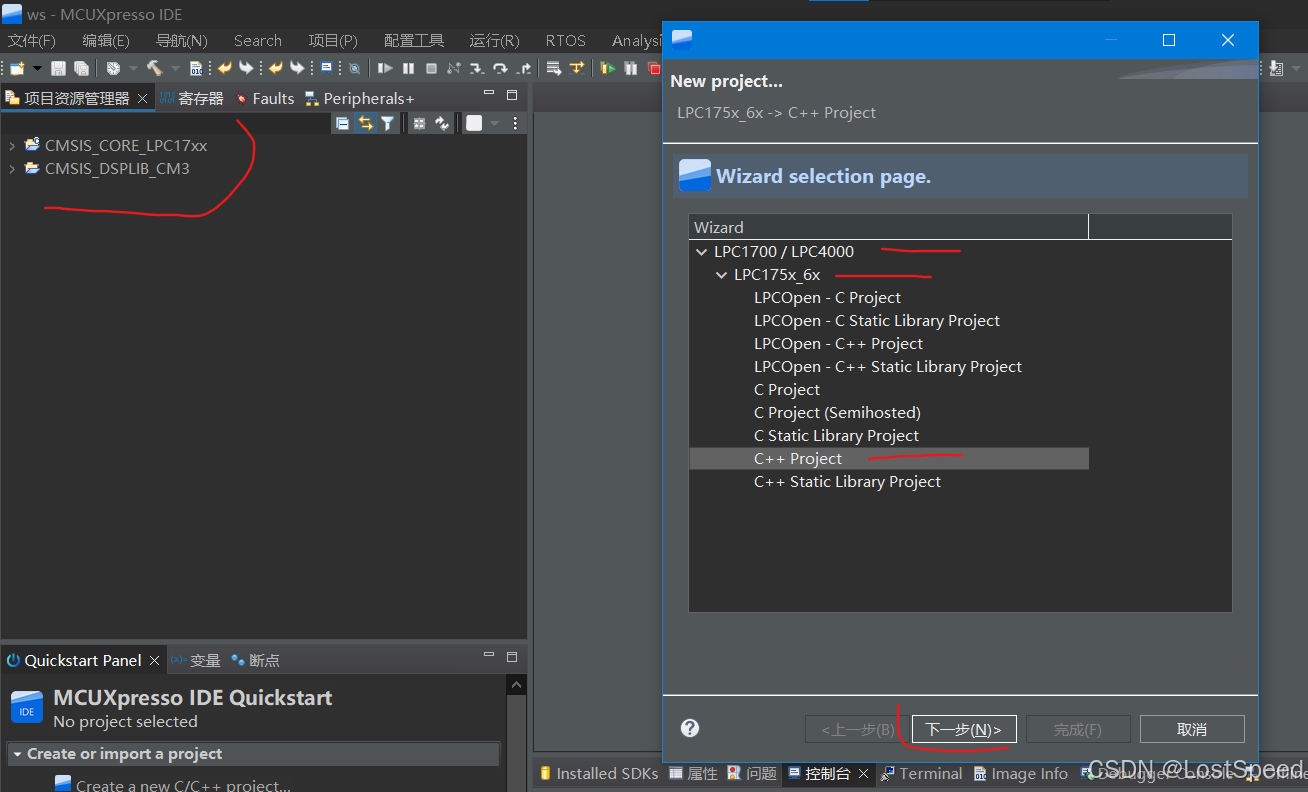Close the Quickstart Panel tab

point(155,660)
